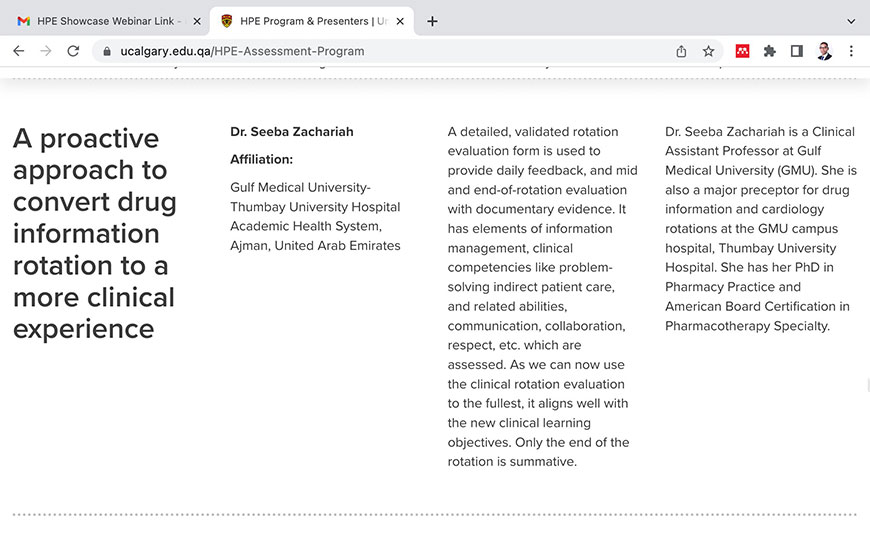The height and width of the screenshot is (544, 870).
Task: Switch to the HPE Program & Presenters tab
Action: (311, 21)
